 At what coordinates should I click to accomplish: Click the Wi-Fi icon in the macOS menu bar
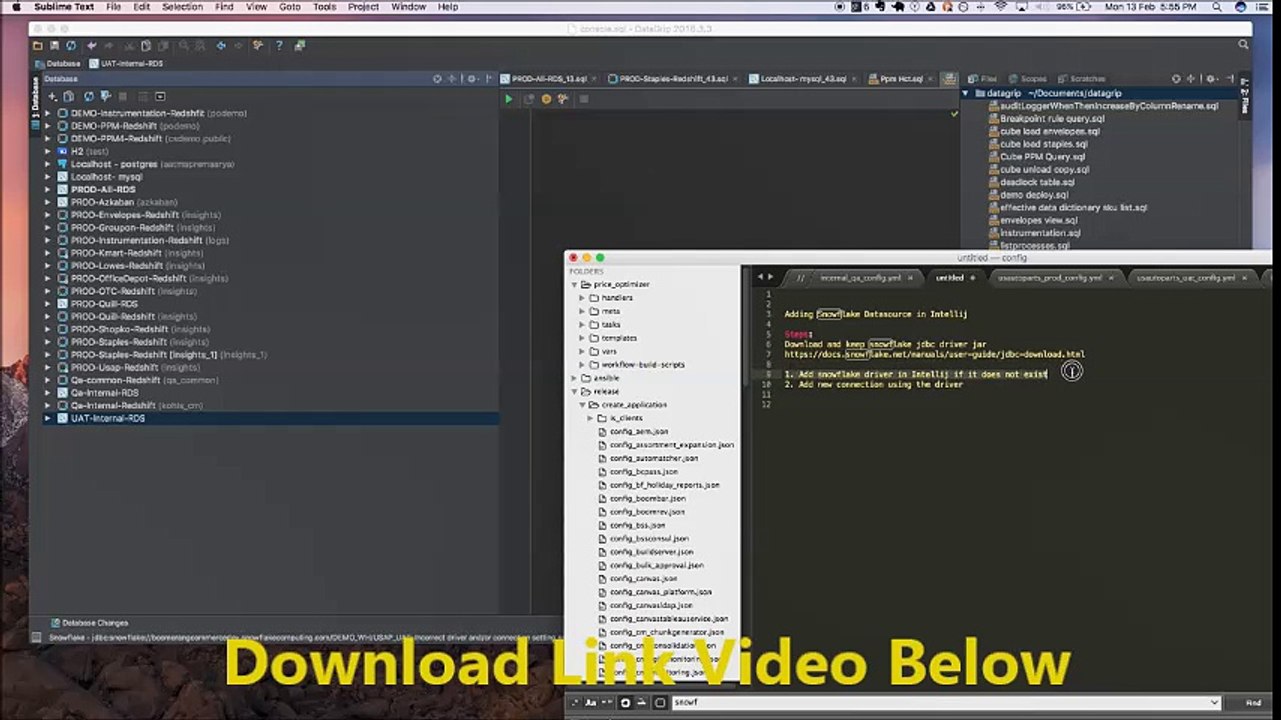click(1002, 7)
